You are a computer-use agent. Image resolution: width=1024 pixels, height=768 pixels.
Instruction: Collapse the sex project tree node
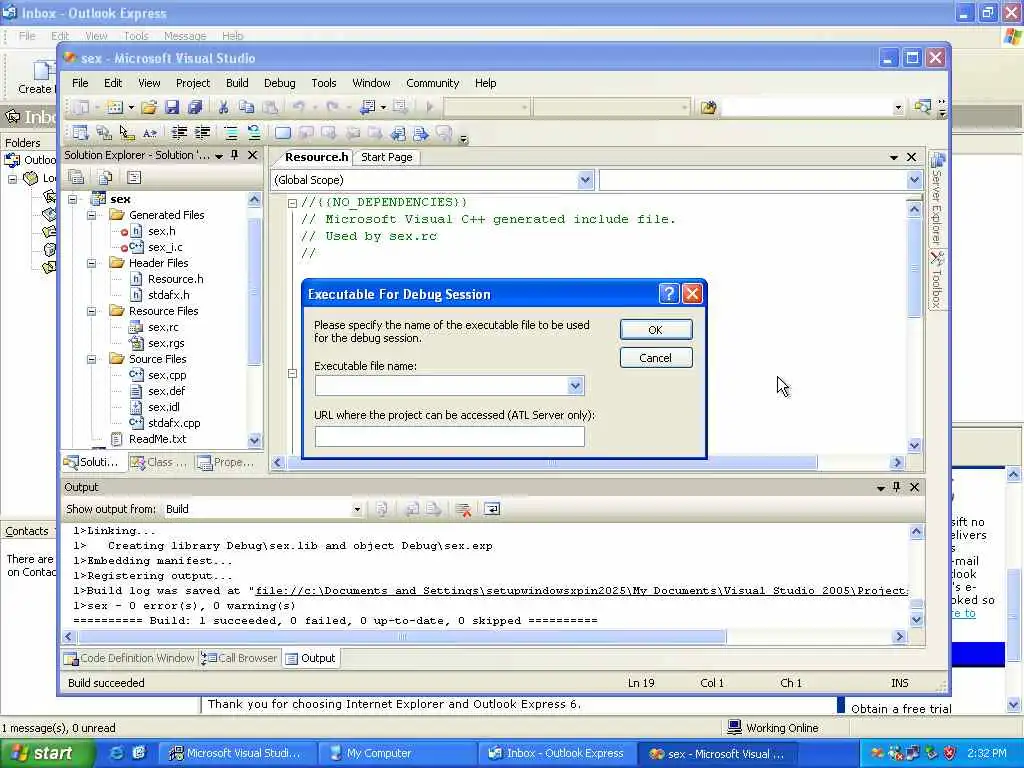point(73,199)
